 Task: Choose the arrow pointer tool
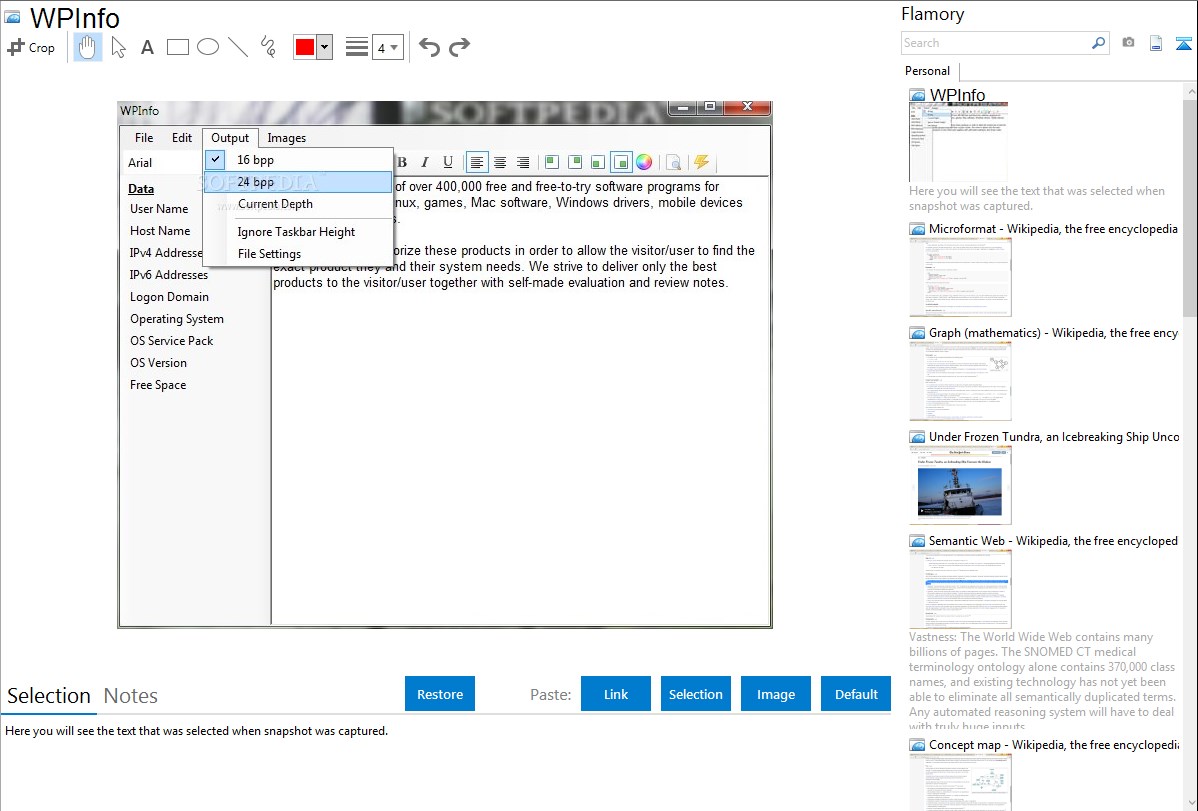[118, 47]
